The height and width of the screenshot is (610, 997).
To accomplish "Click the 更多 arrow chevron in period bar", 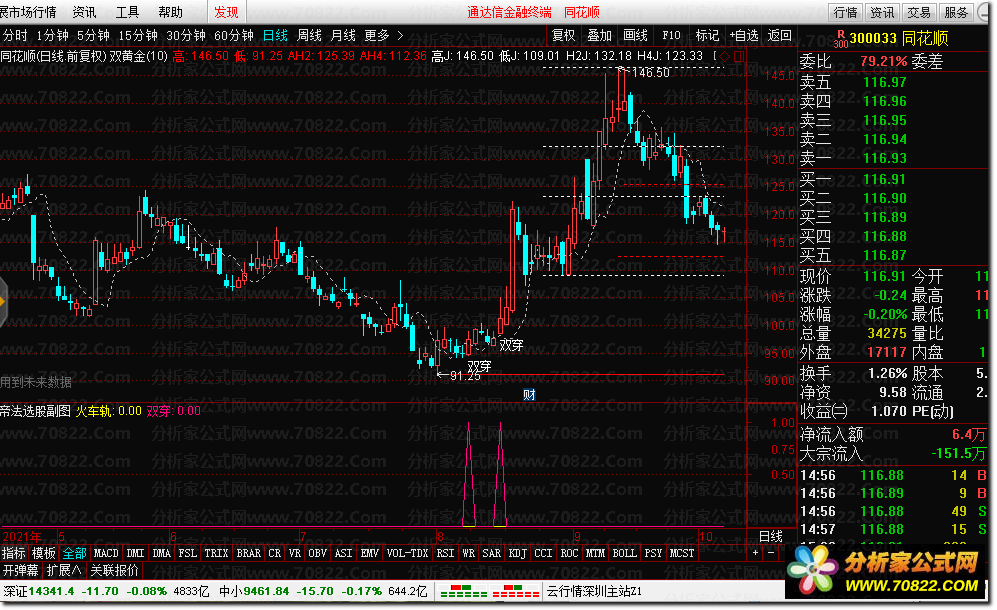I will point(400,36).
